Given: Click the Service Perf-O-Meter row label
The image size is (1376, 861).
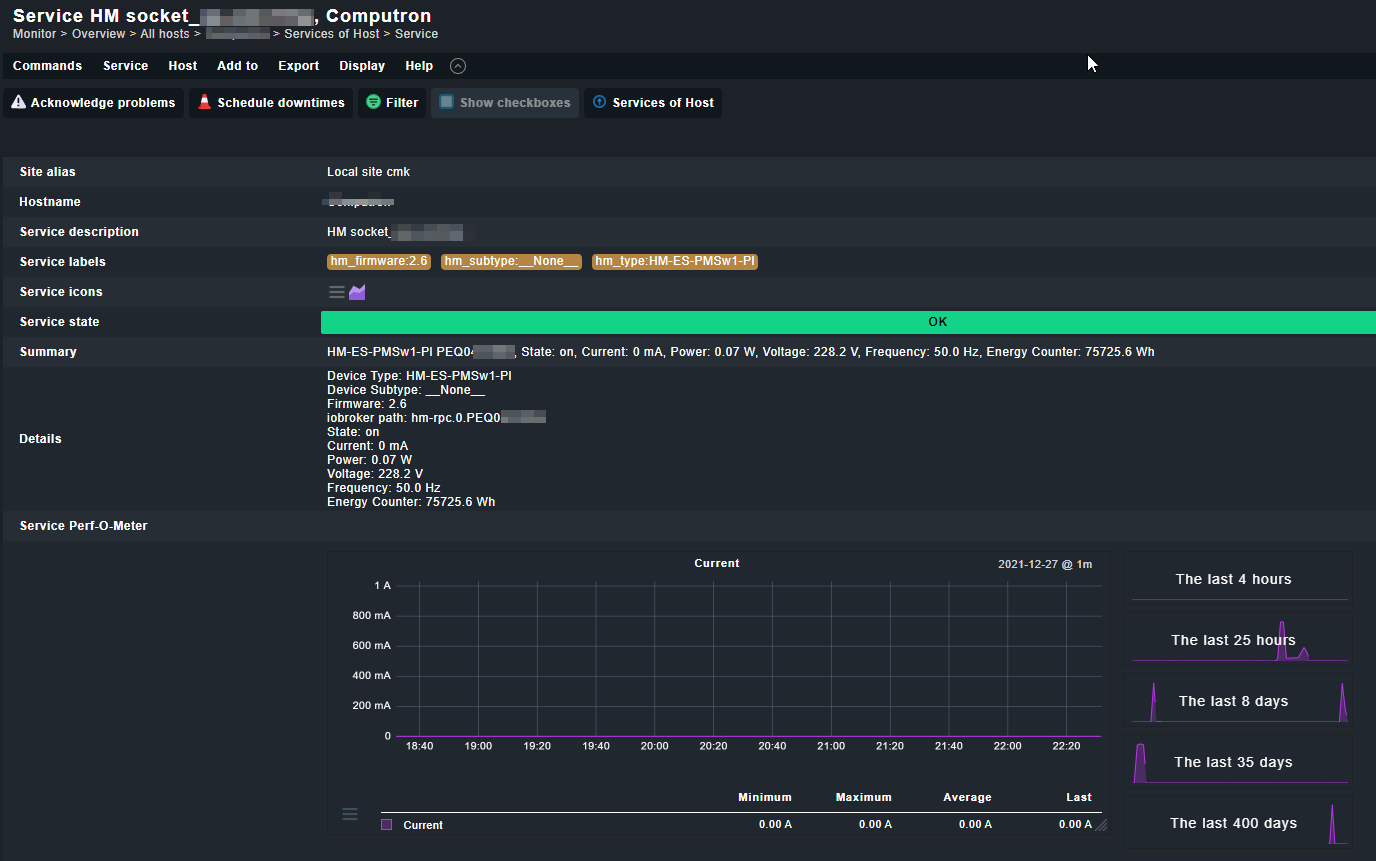Looking at the screenshot, I should 83,526.
